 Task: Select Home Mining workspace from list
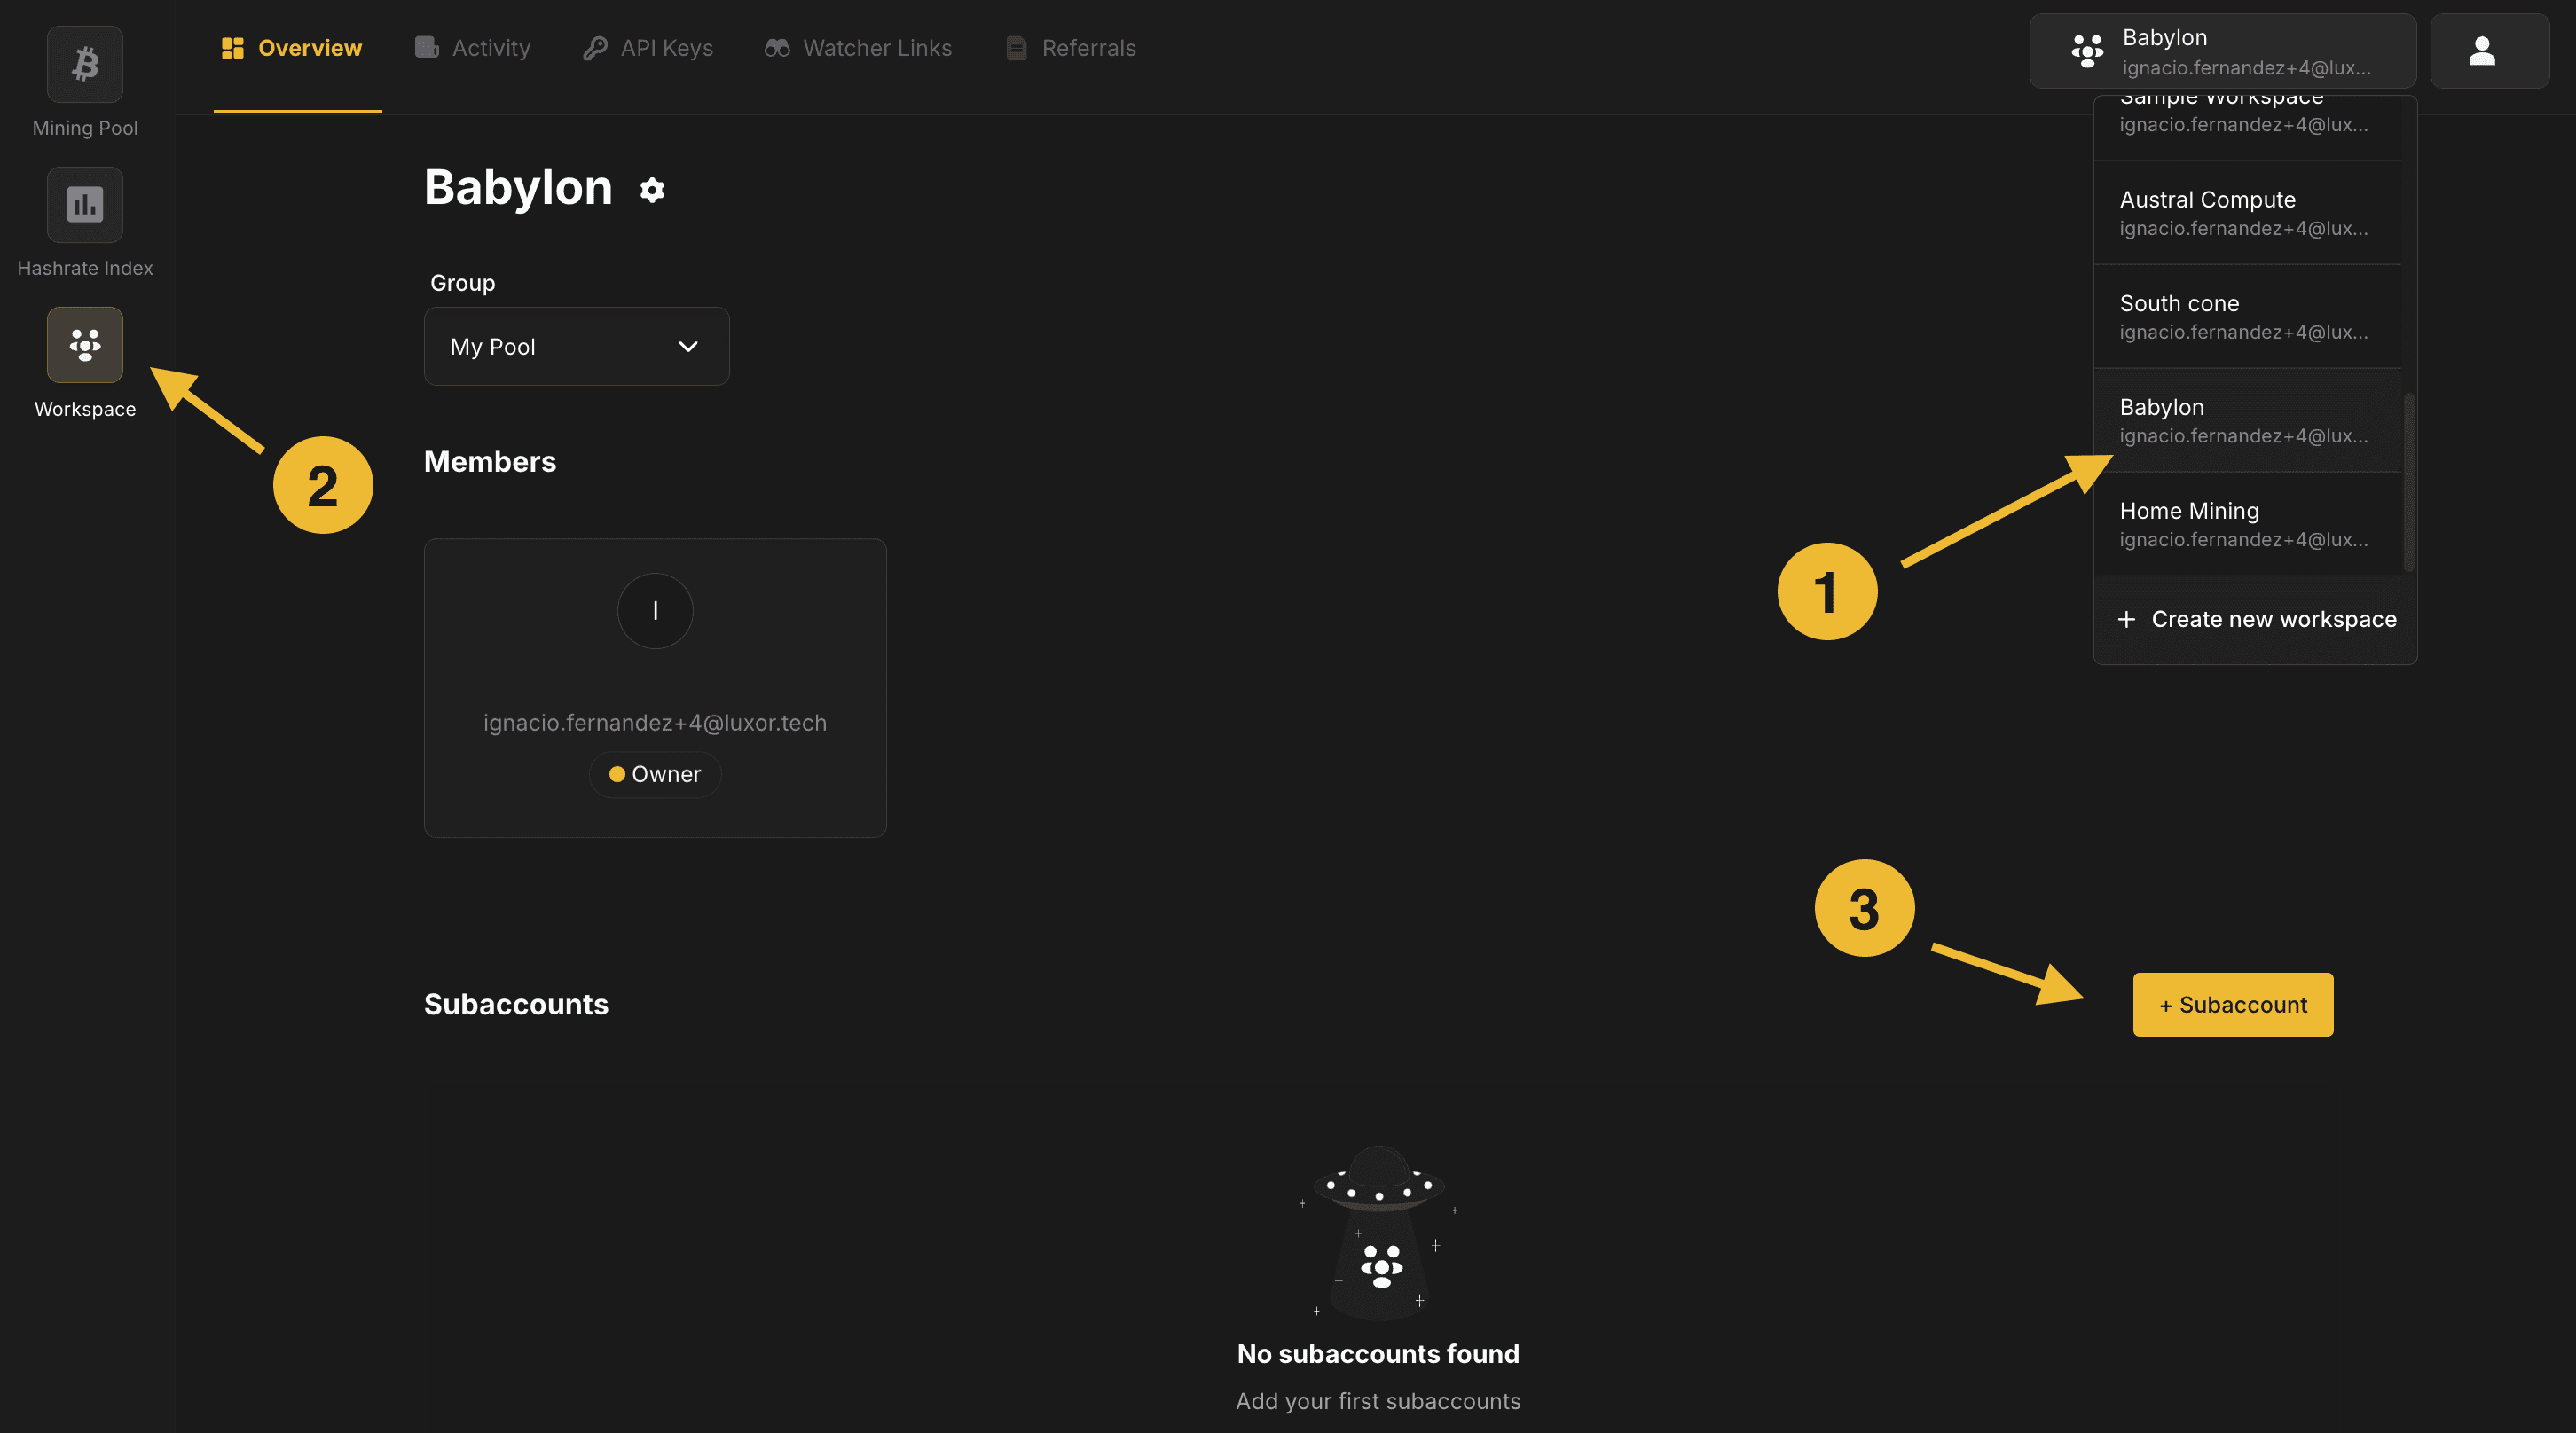(2247, 524)
